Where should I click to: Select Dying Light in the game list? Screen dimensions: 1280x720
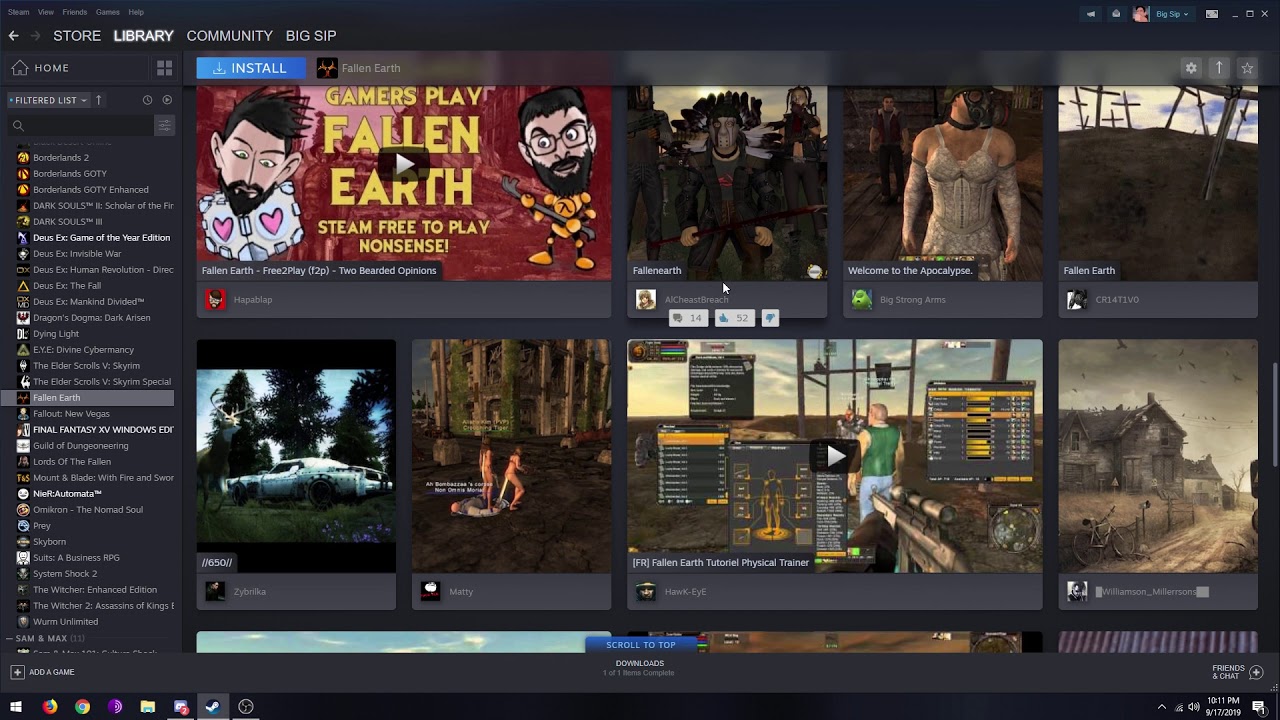coord(56,333)
